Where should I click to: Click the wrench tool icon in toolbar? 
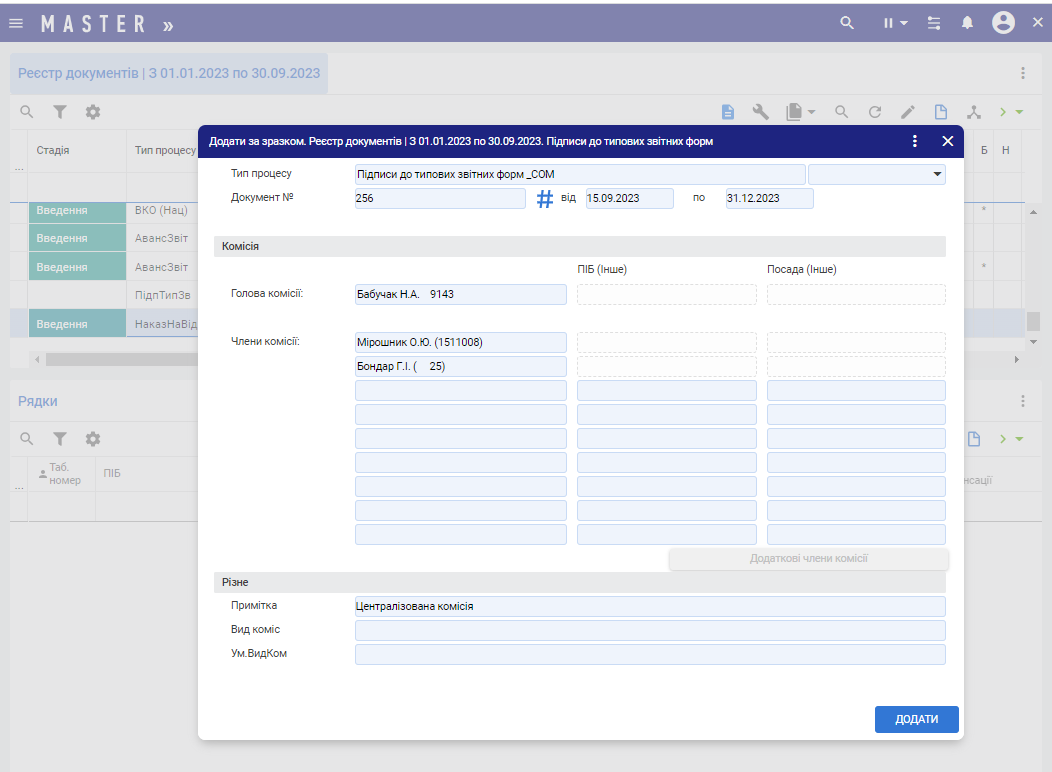[761, 112]
